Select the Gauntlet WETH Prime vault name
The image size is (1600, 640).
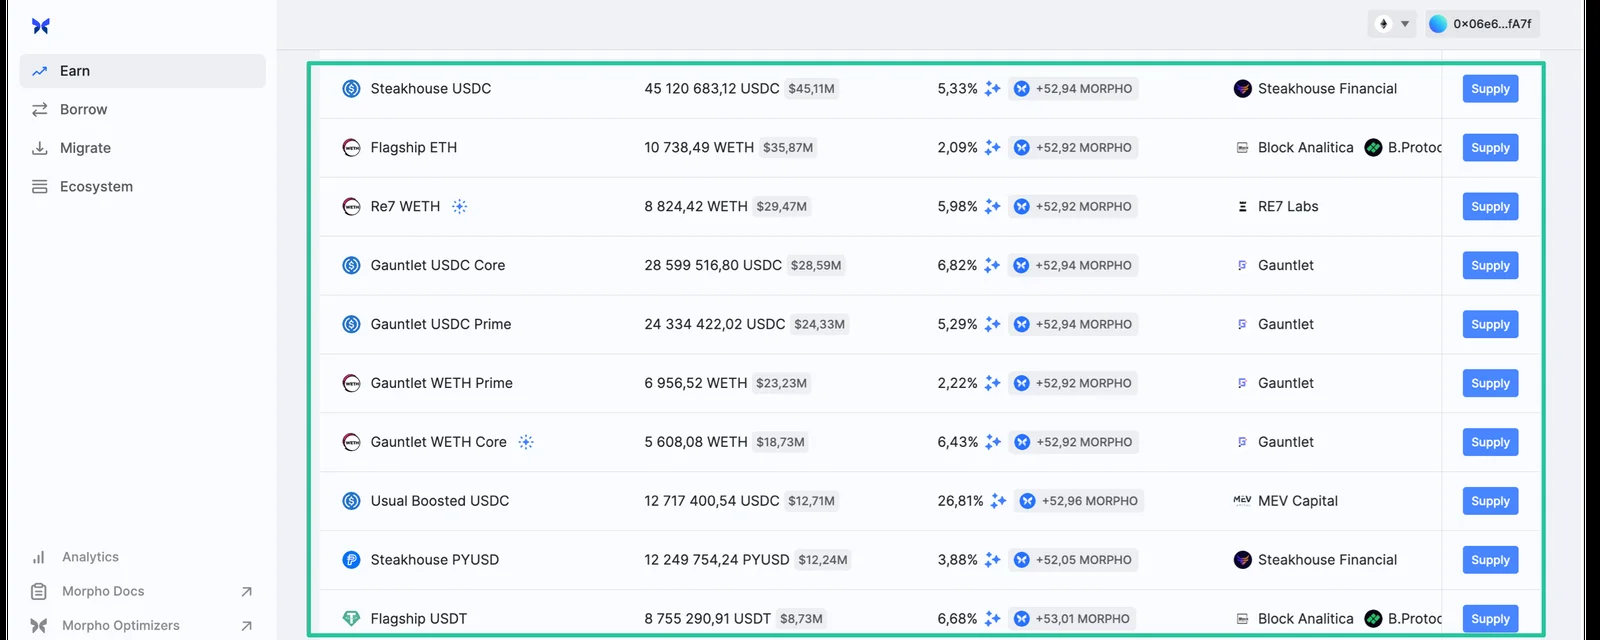(442, 383)
